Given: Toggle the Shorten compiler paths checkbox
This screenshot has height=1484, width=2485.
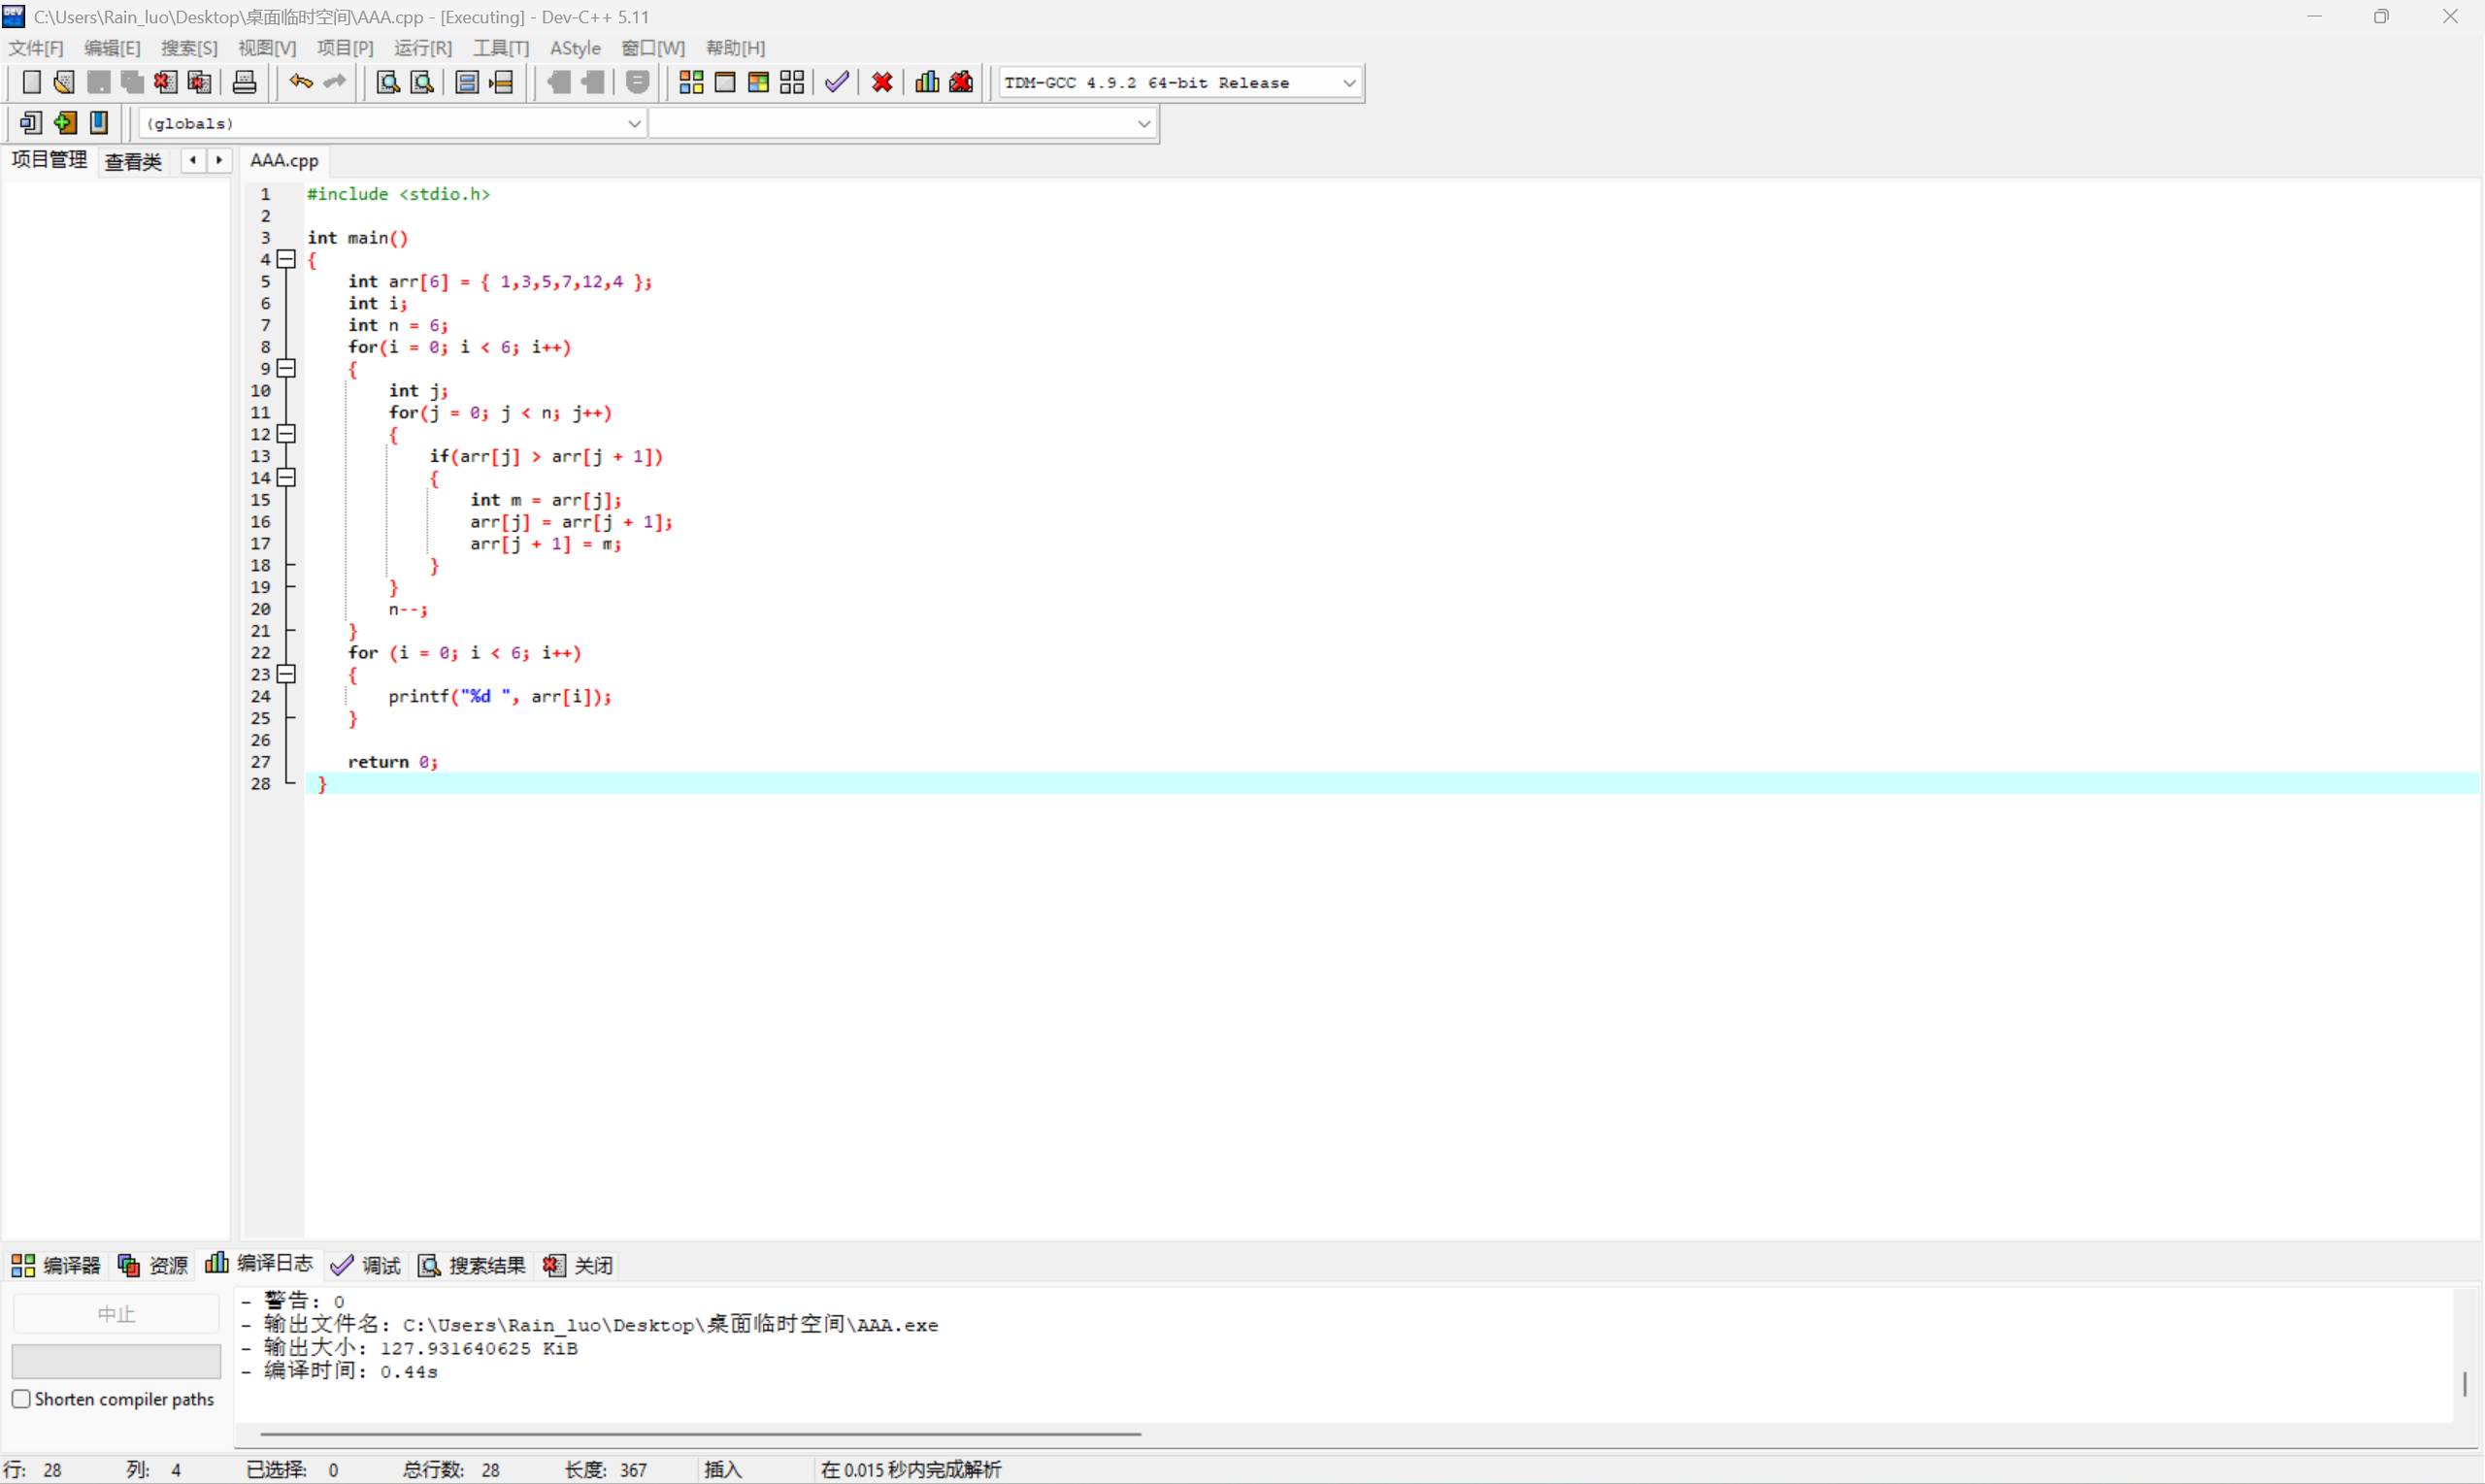Looking at the screenshot, I should (x=21, y=1399).
